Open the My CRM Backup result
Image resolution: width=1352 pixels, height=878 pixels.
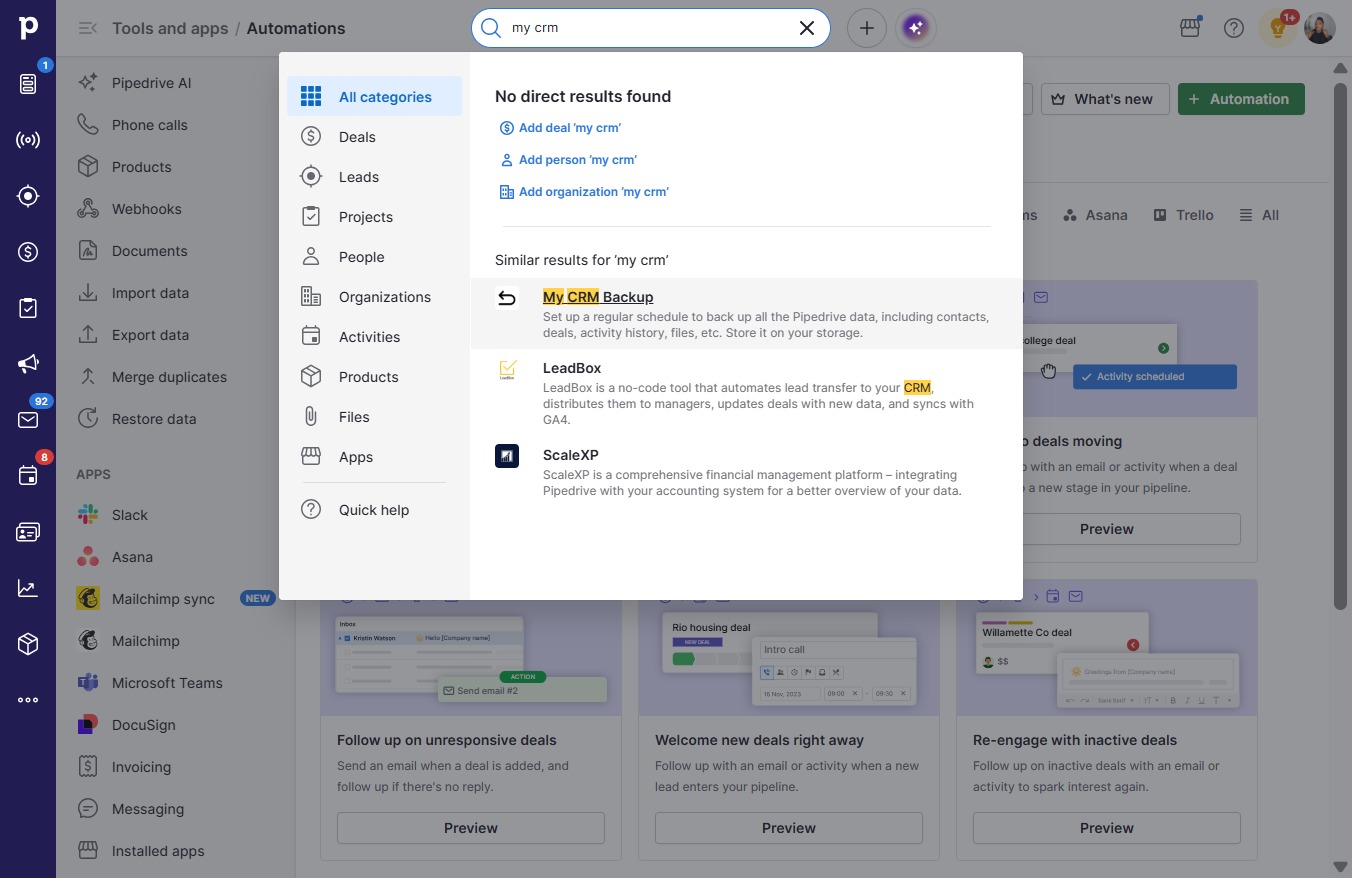pos(746,314)
